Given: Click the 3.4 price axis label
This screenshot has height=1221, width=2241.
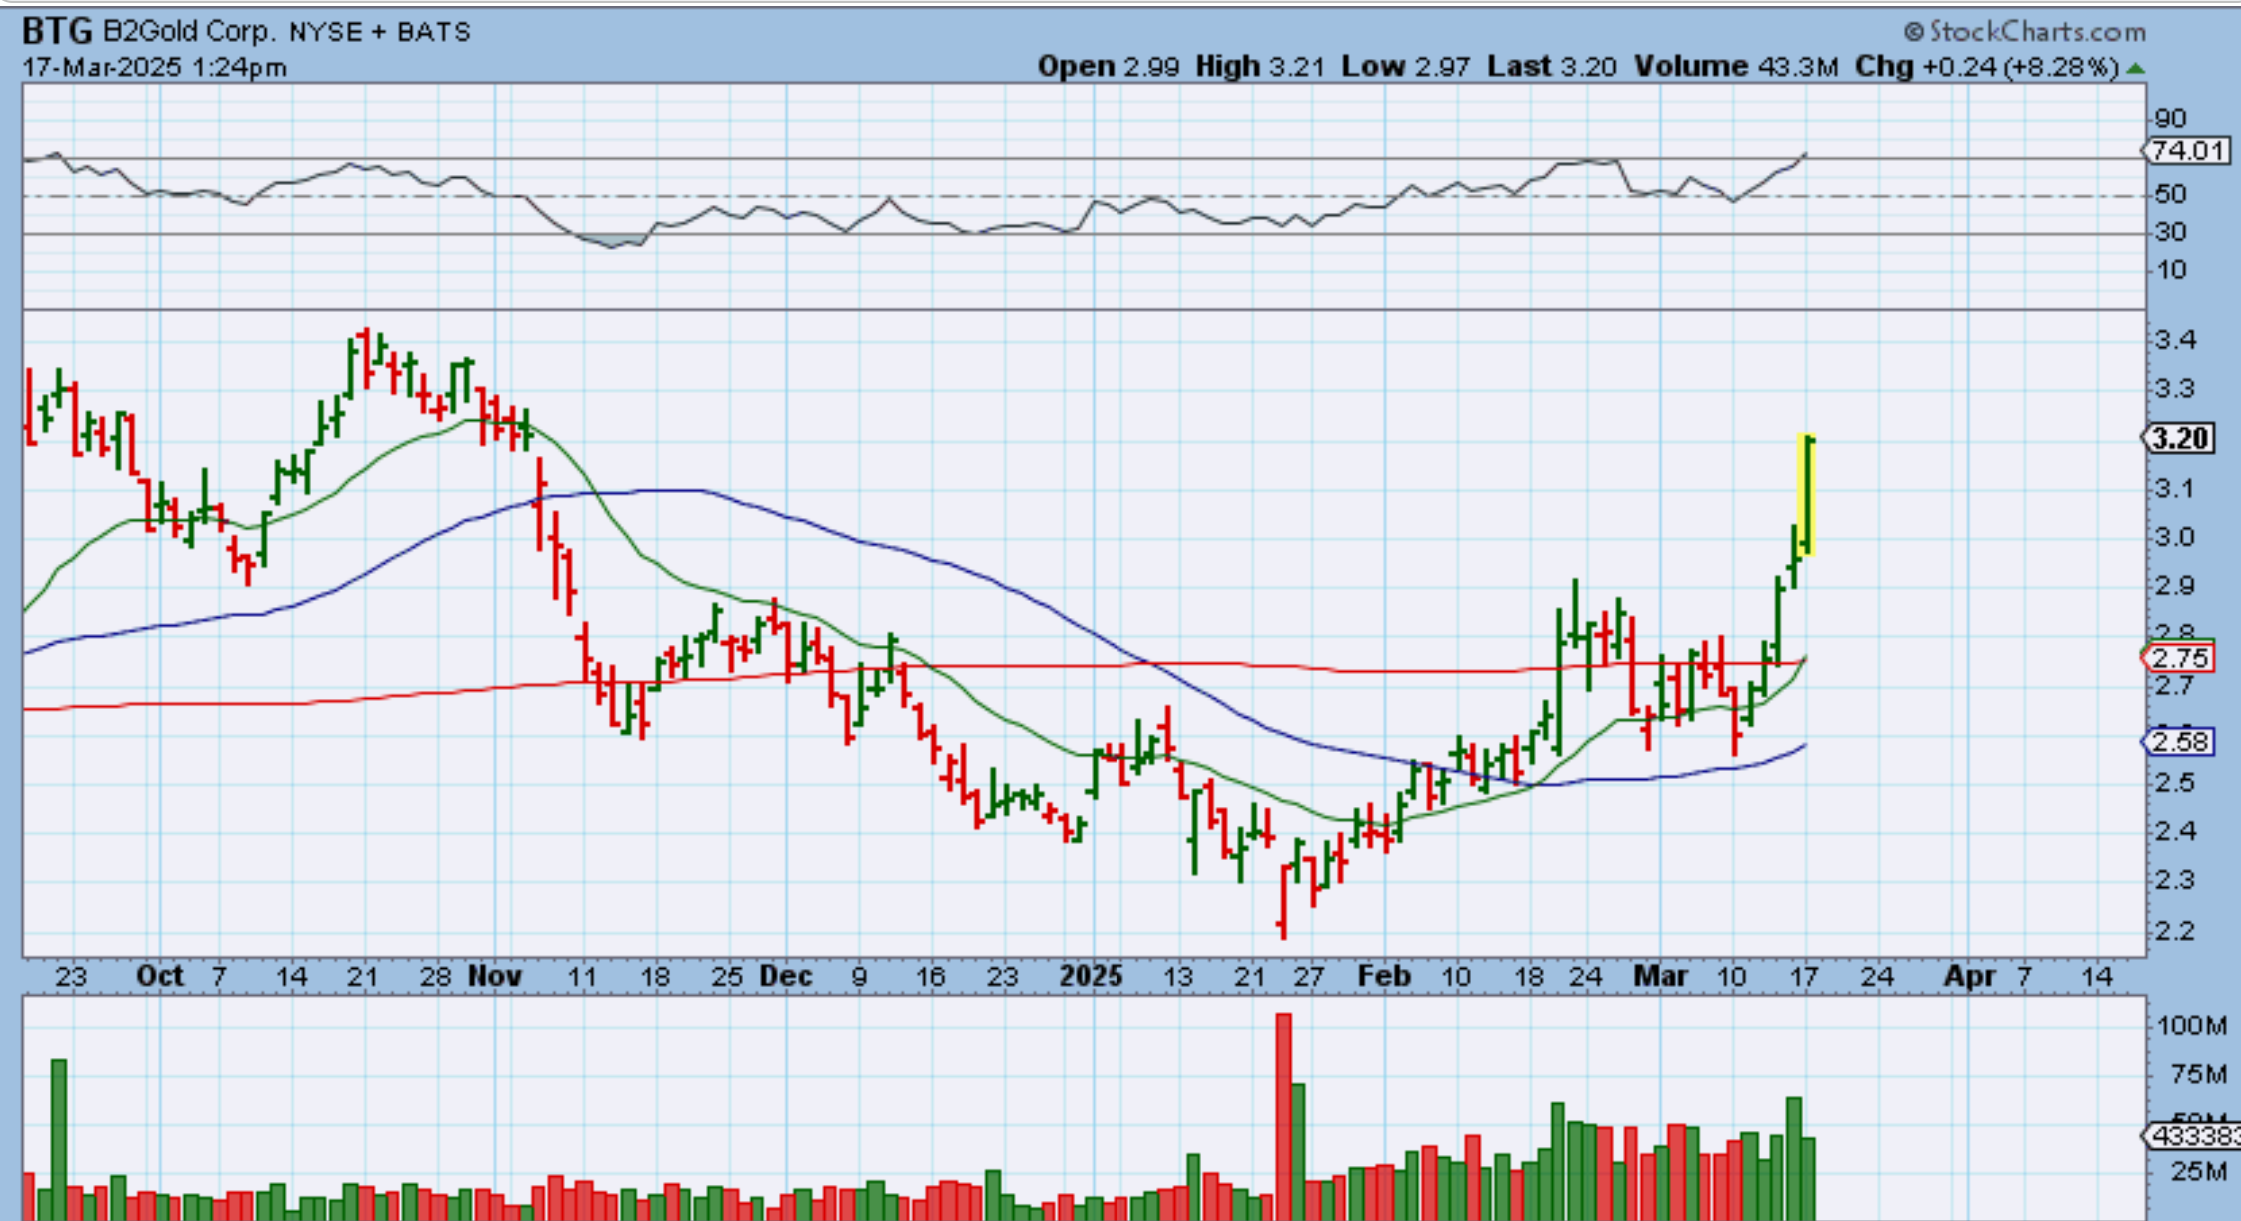Looking at the screenshot, I should 2175,340.
